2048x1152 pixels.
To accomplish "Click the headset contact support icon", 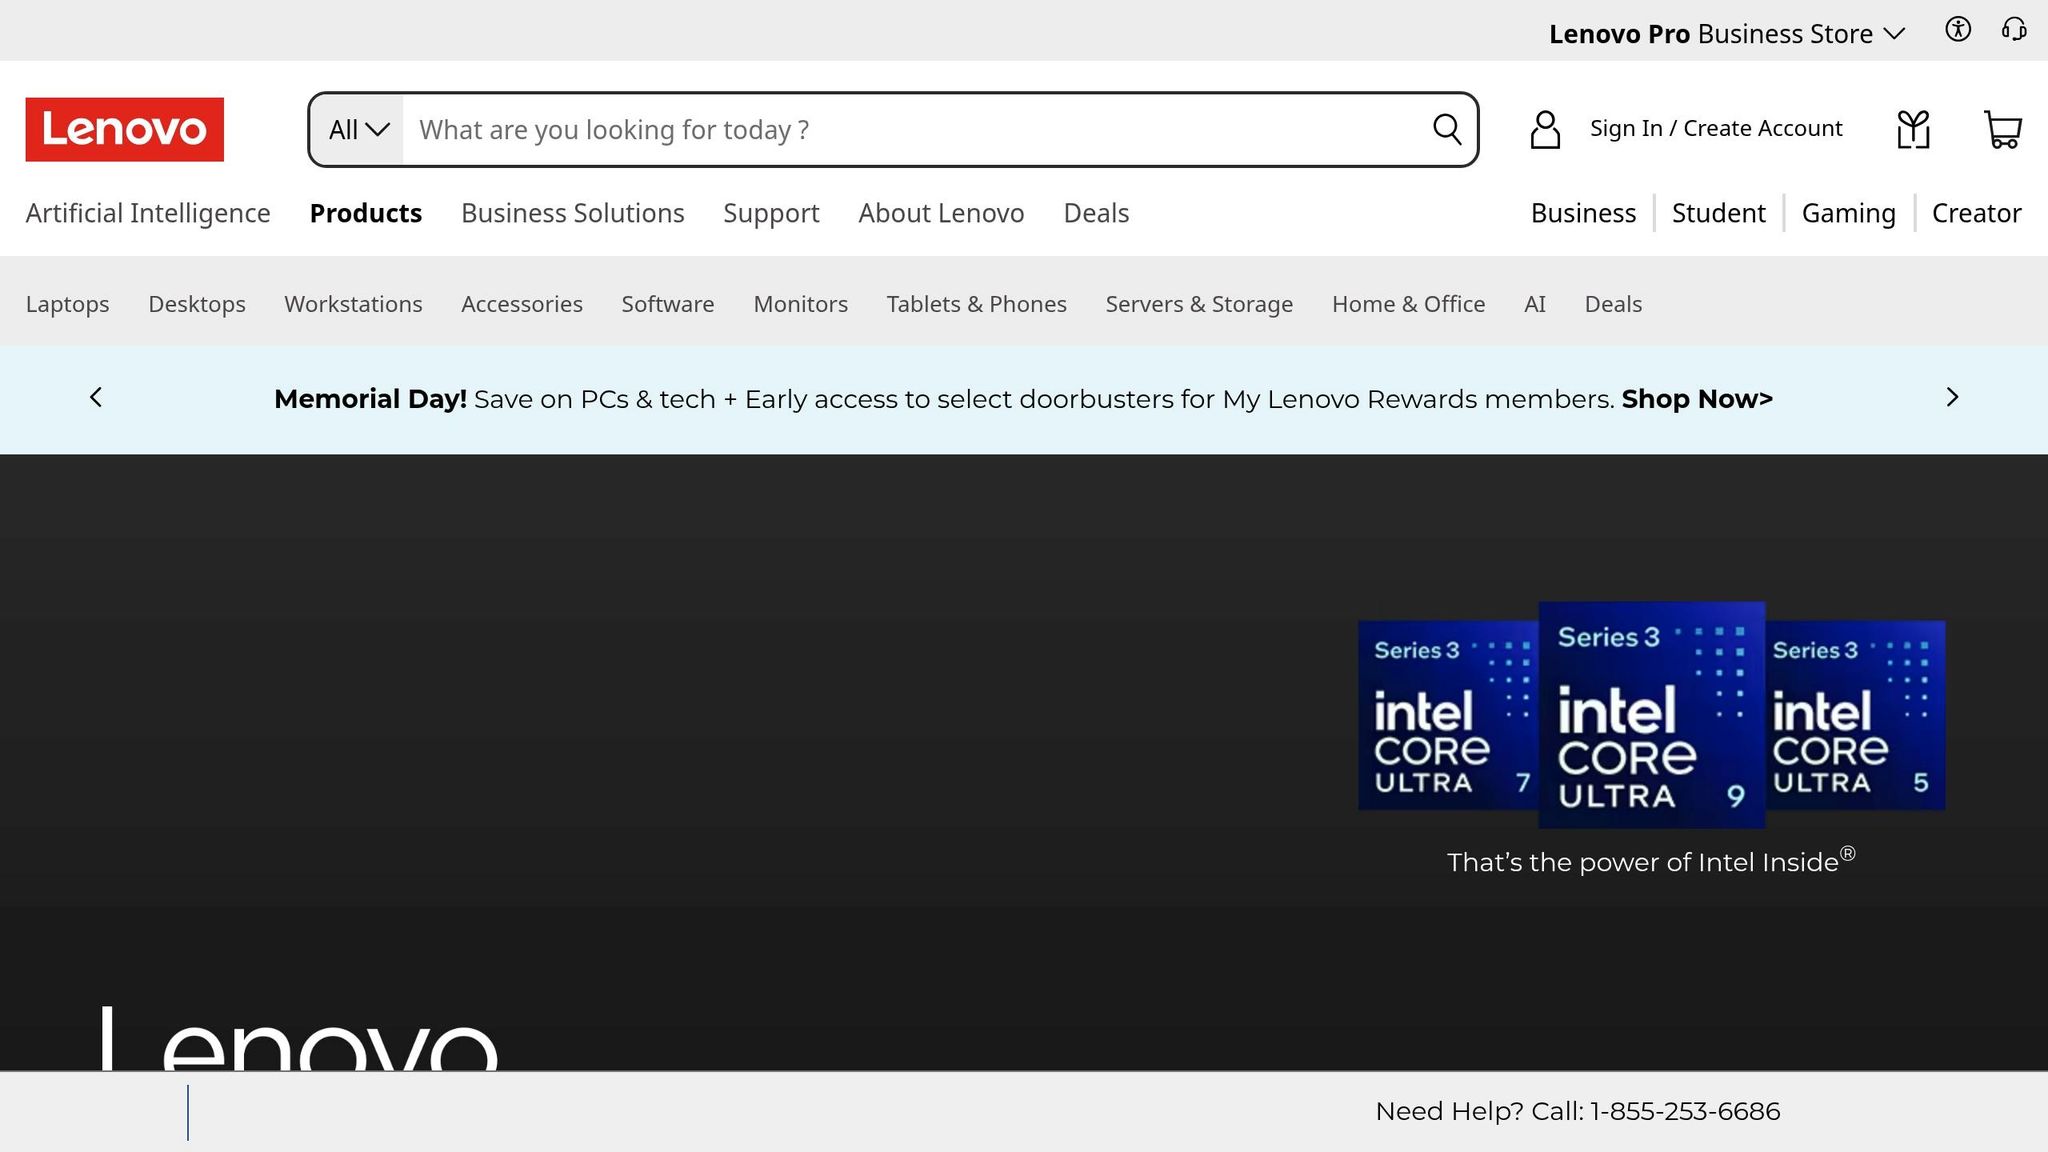I will [x=2014, y=29].
